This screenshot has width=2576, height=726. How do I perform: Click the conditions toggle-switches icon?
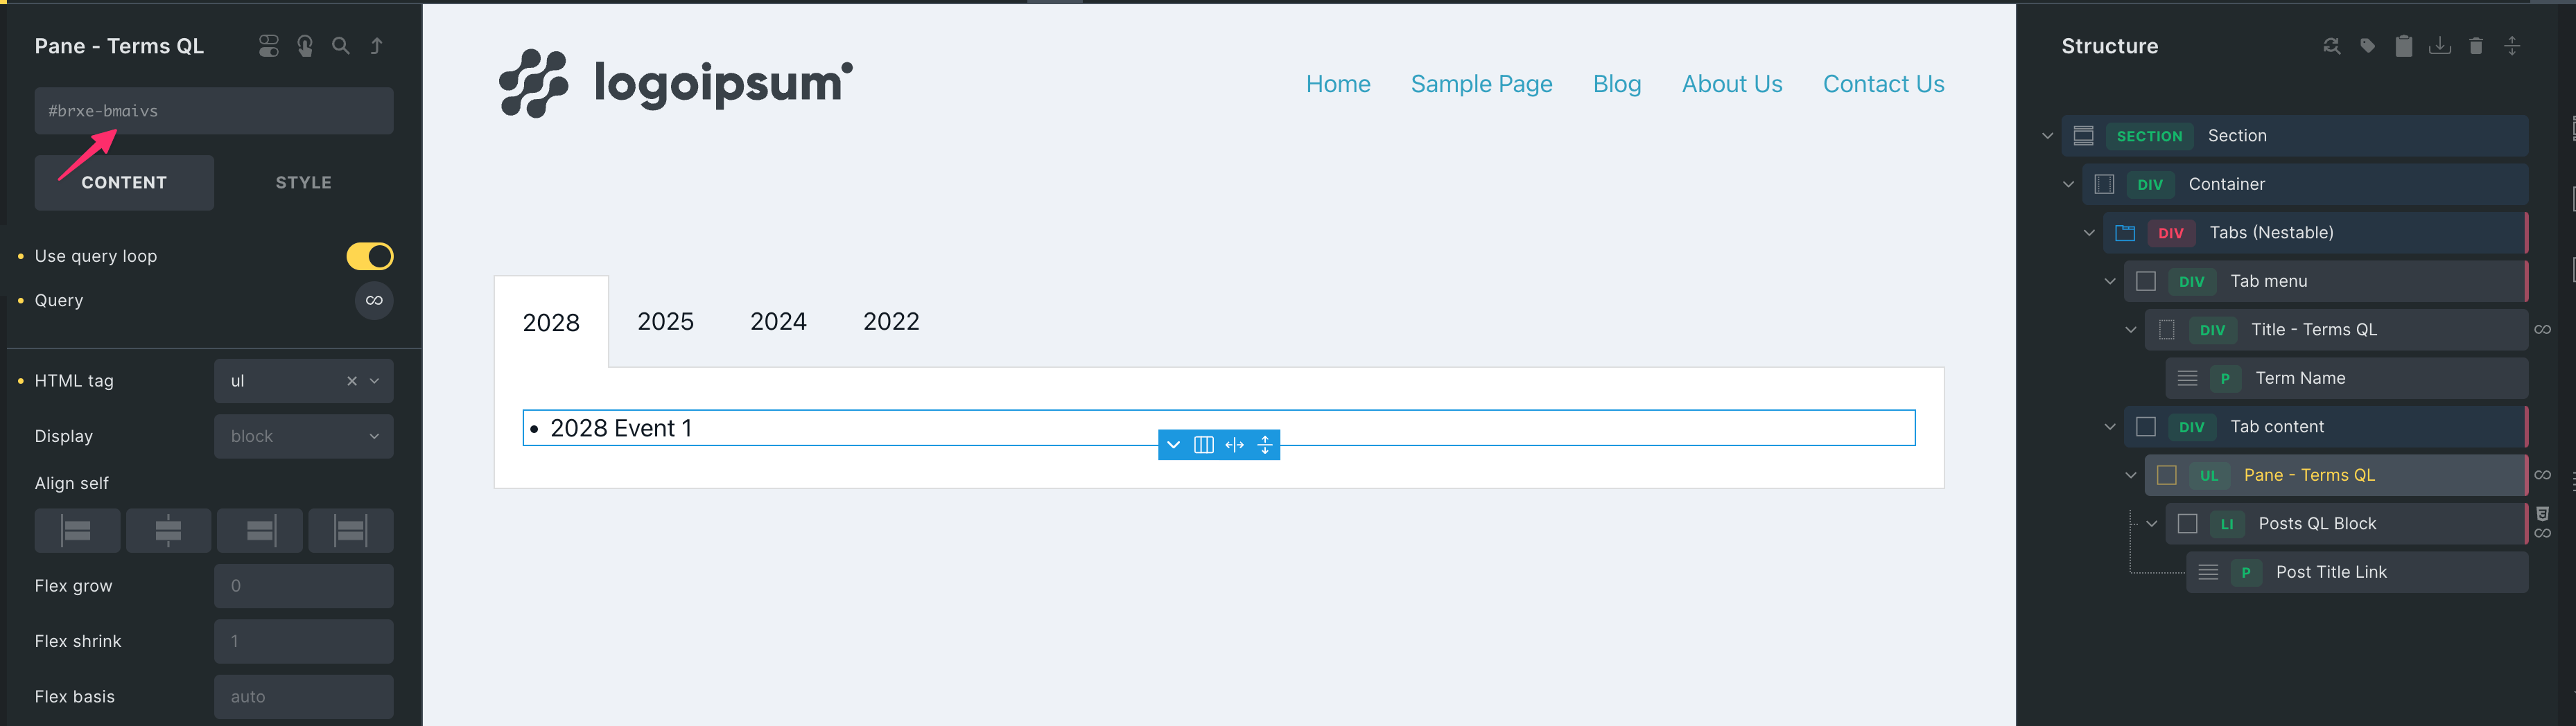click(x=269, y=46)
